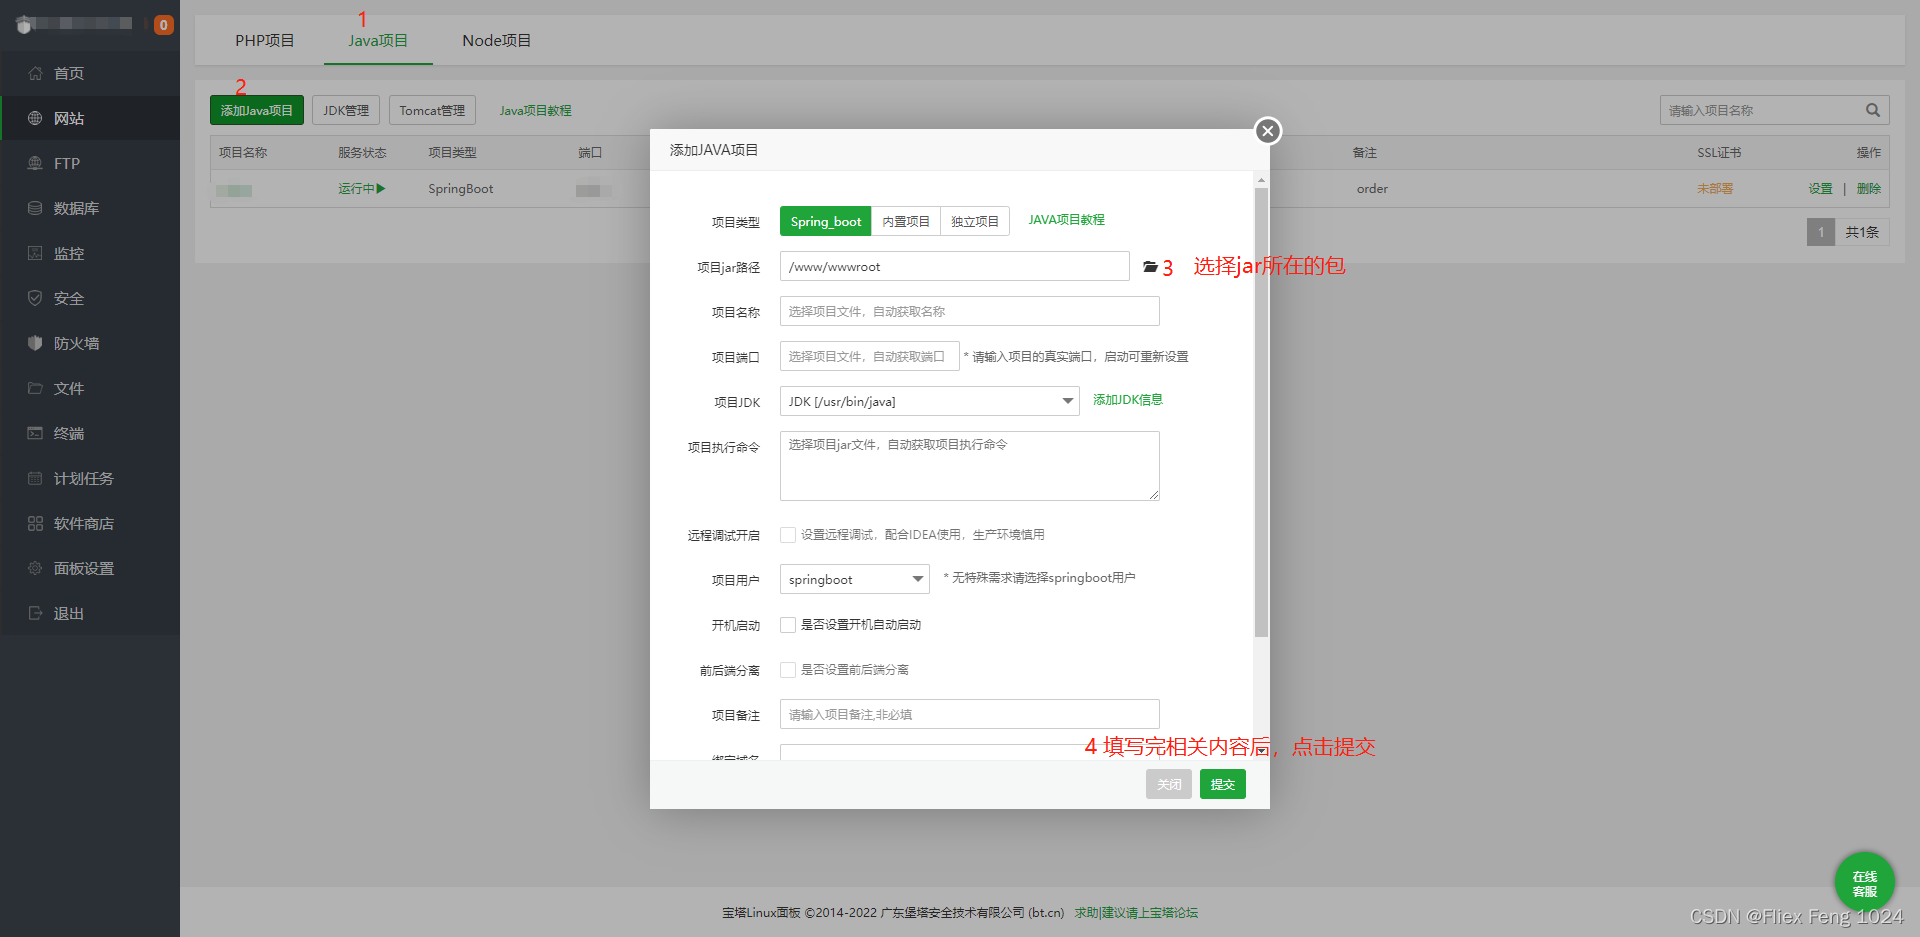Click the 数据库 database icon
Screen dimensions: 1920x937
pyautogui.click(x=35, y=208)
